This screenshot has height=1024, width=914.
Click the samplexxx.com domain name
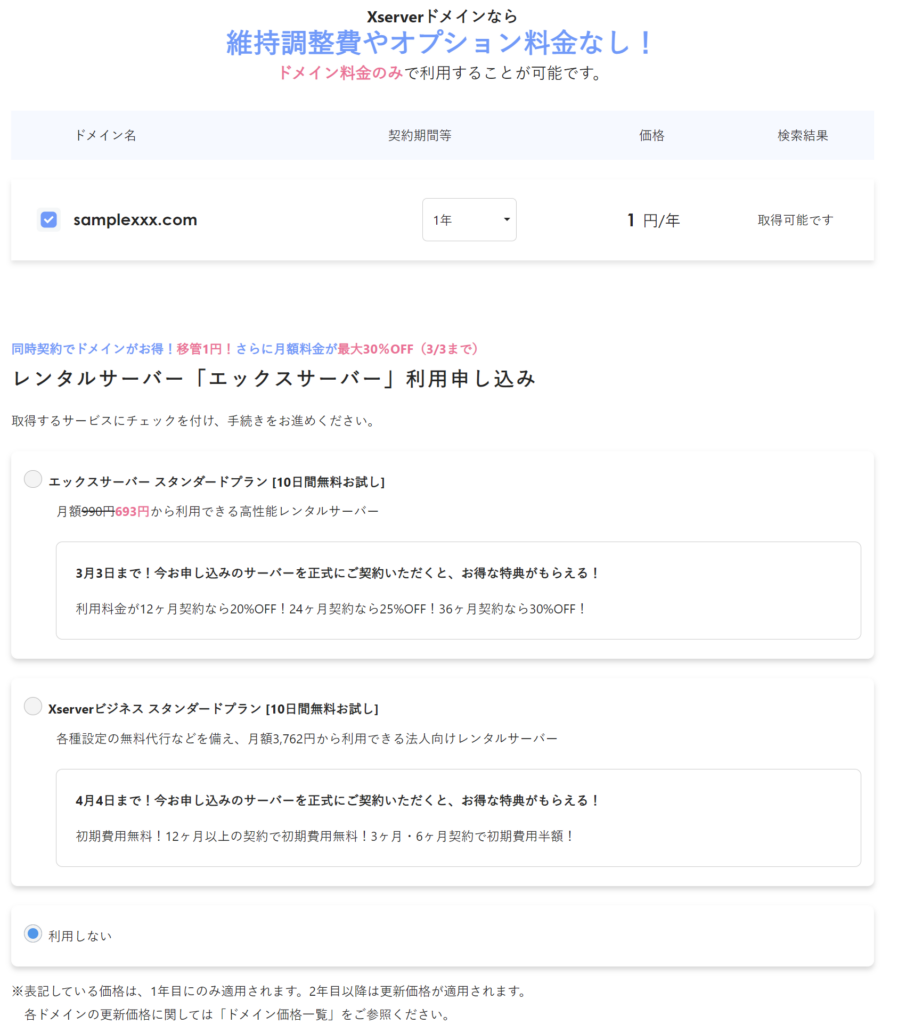tap(135, 220)
